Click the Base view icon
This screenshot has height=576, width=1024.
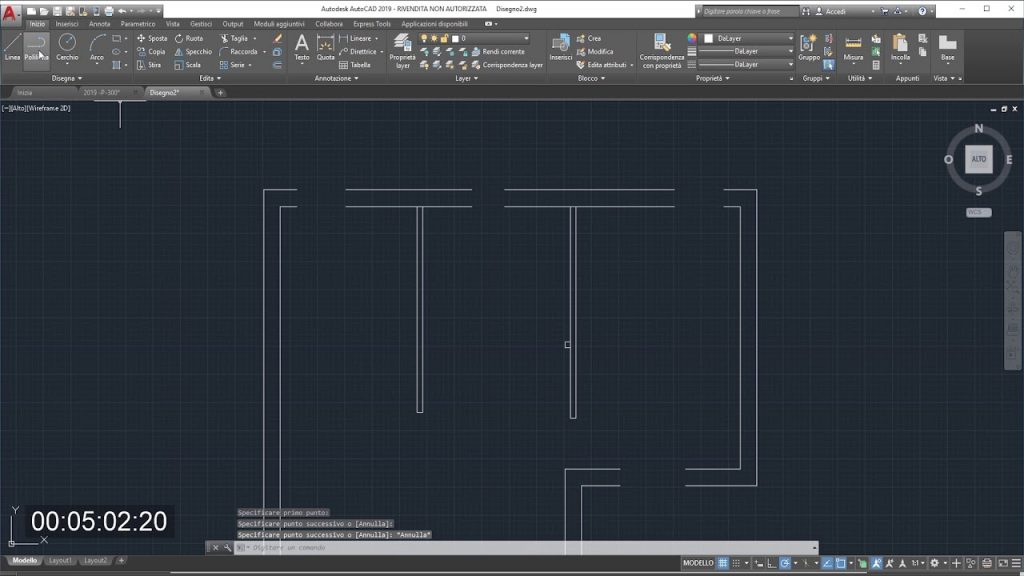[948, 48]
